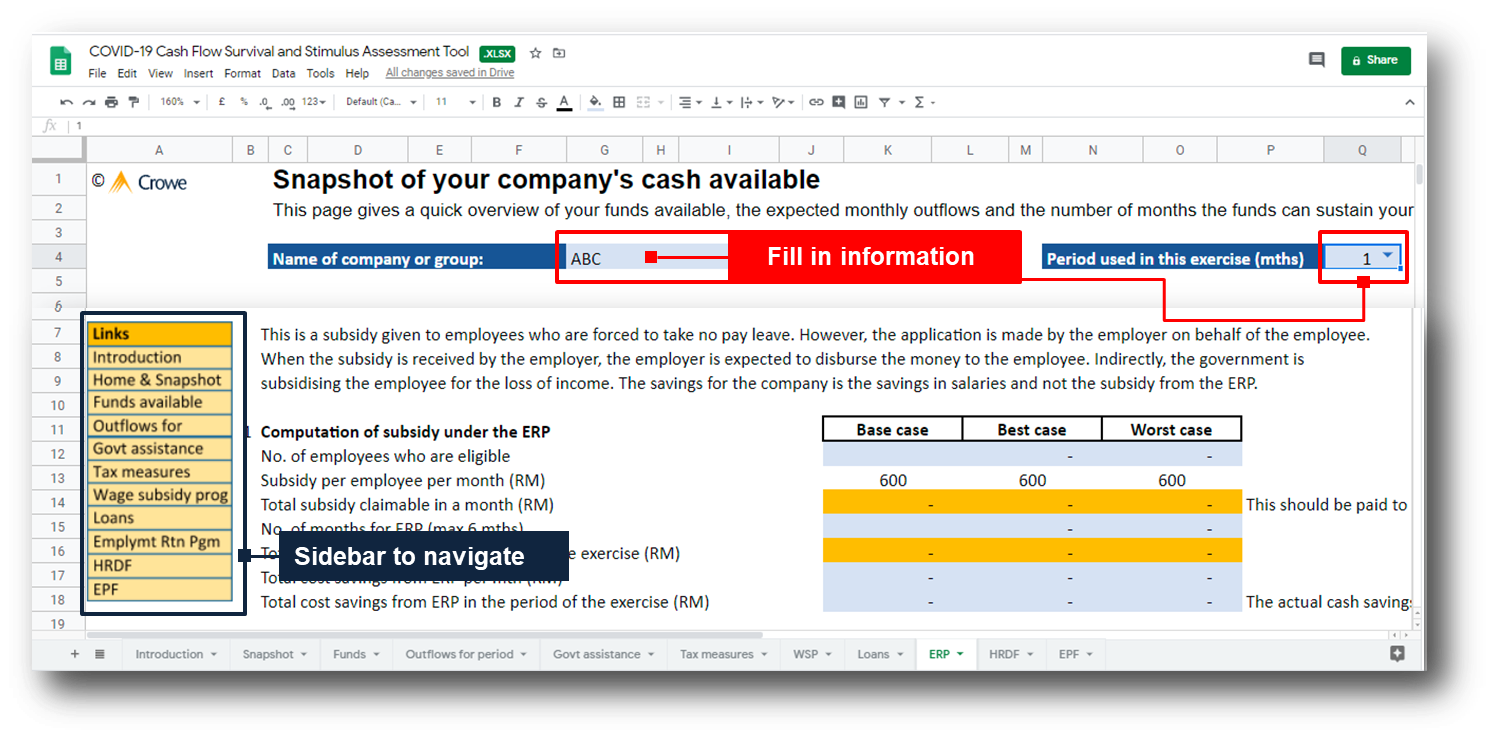Toggle bold formatting

pyautogui.click(x=496, y=102)
